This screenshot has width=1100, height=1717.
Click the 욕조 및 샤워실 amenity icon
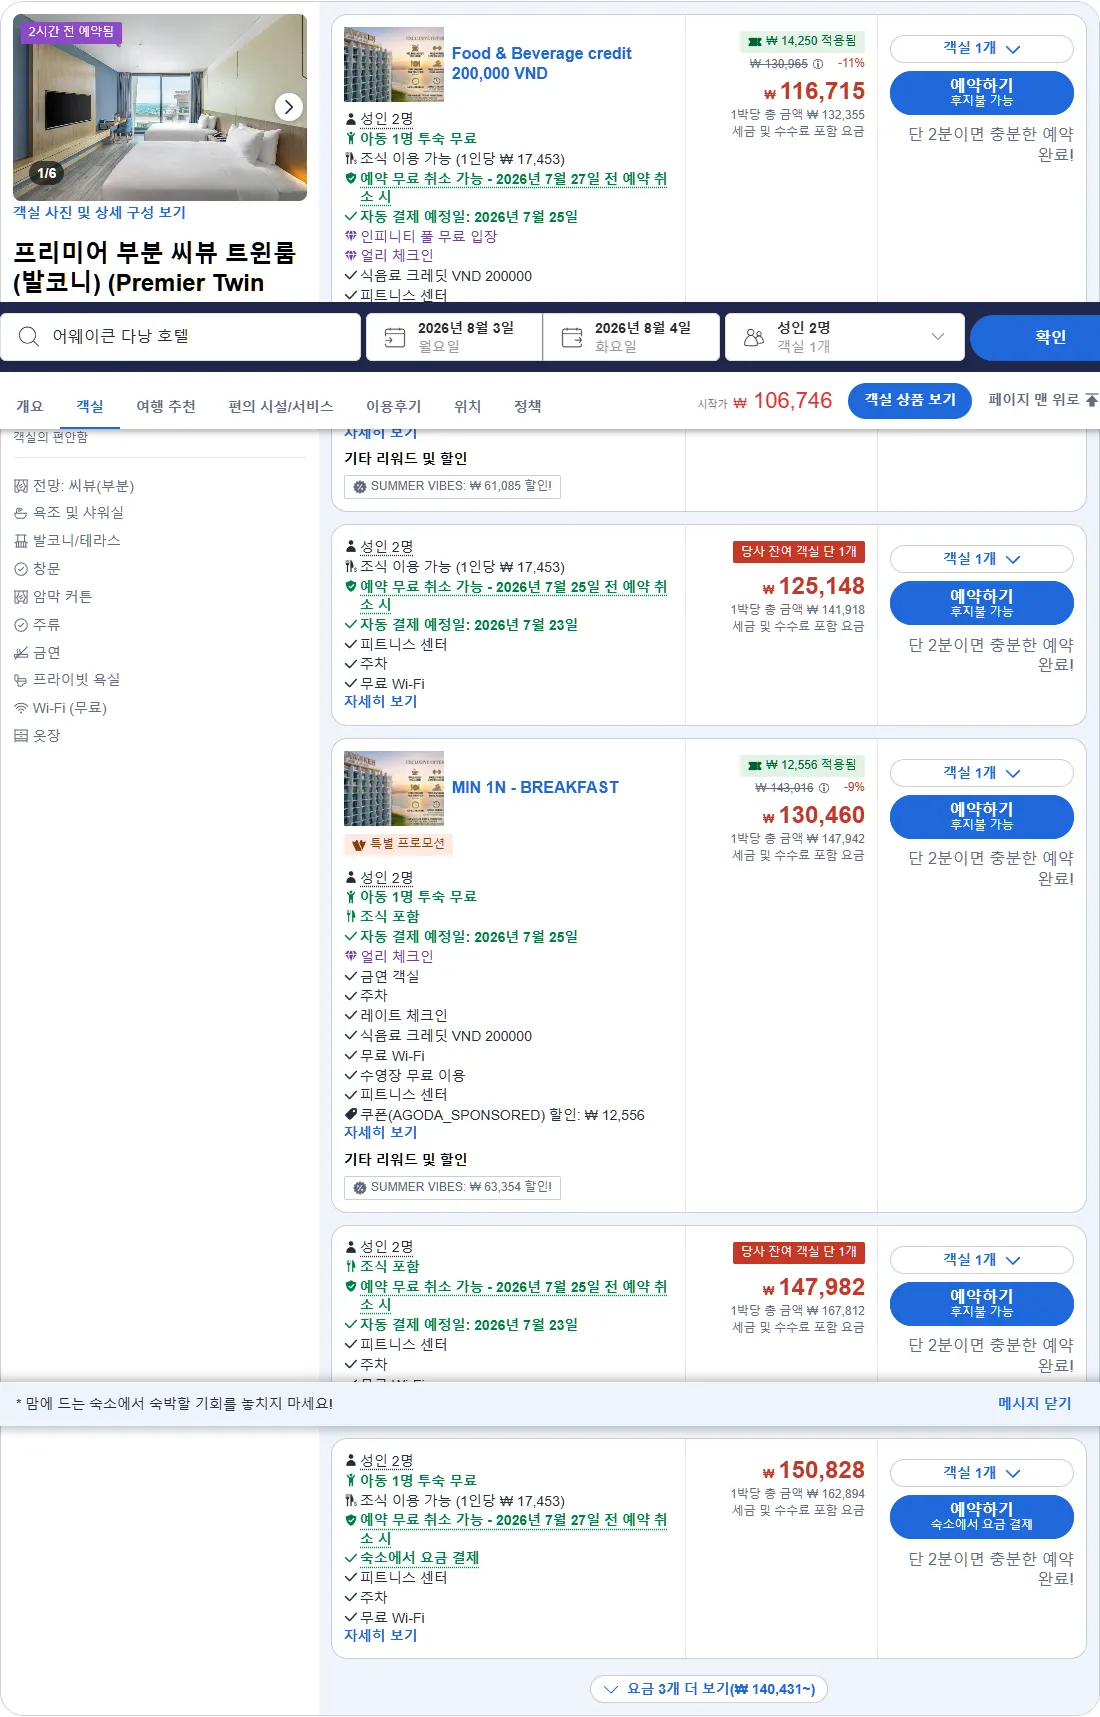point(21,513)
